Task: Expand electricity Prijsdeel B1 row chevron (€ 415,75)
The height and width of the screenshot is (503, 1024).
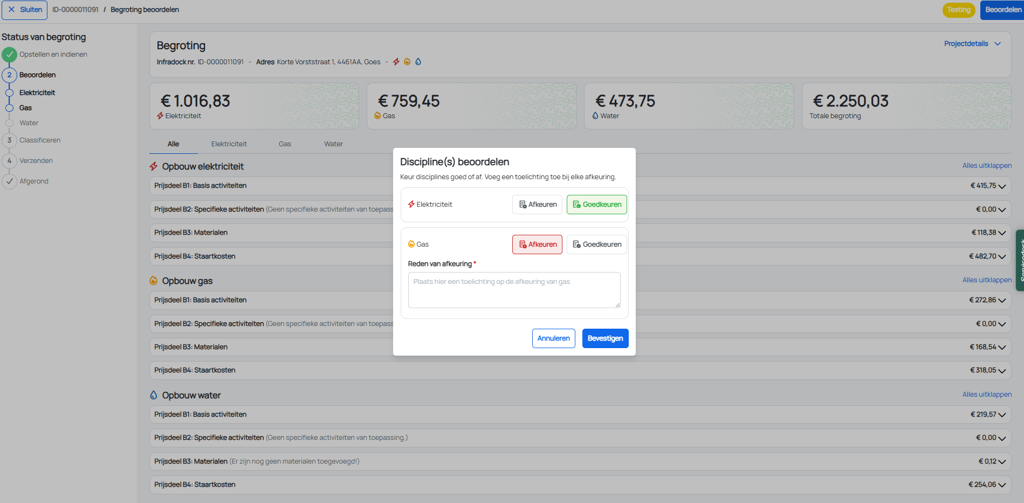Action: [x=1002, y=186]
